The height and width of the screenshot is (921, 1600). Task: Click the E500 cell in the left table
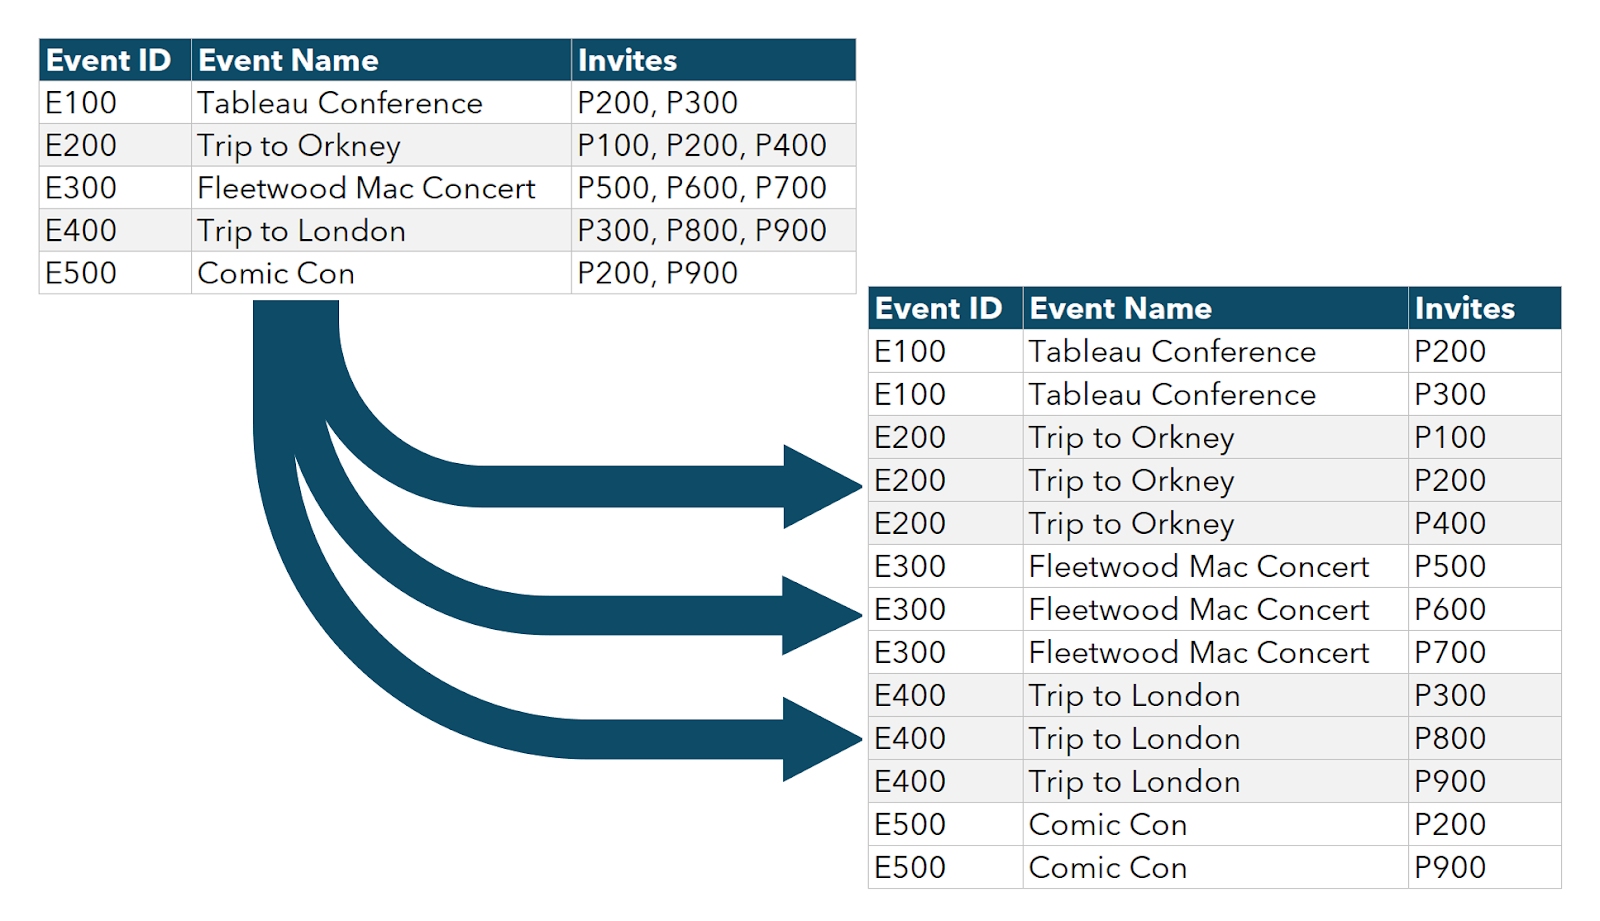click(115, 273)
